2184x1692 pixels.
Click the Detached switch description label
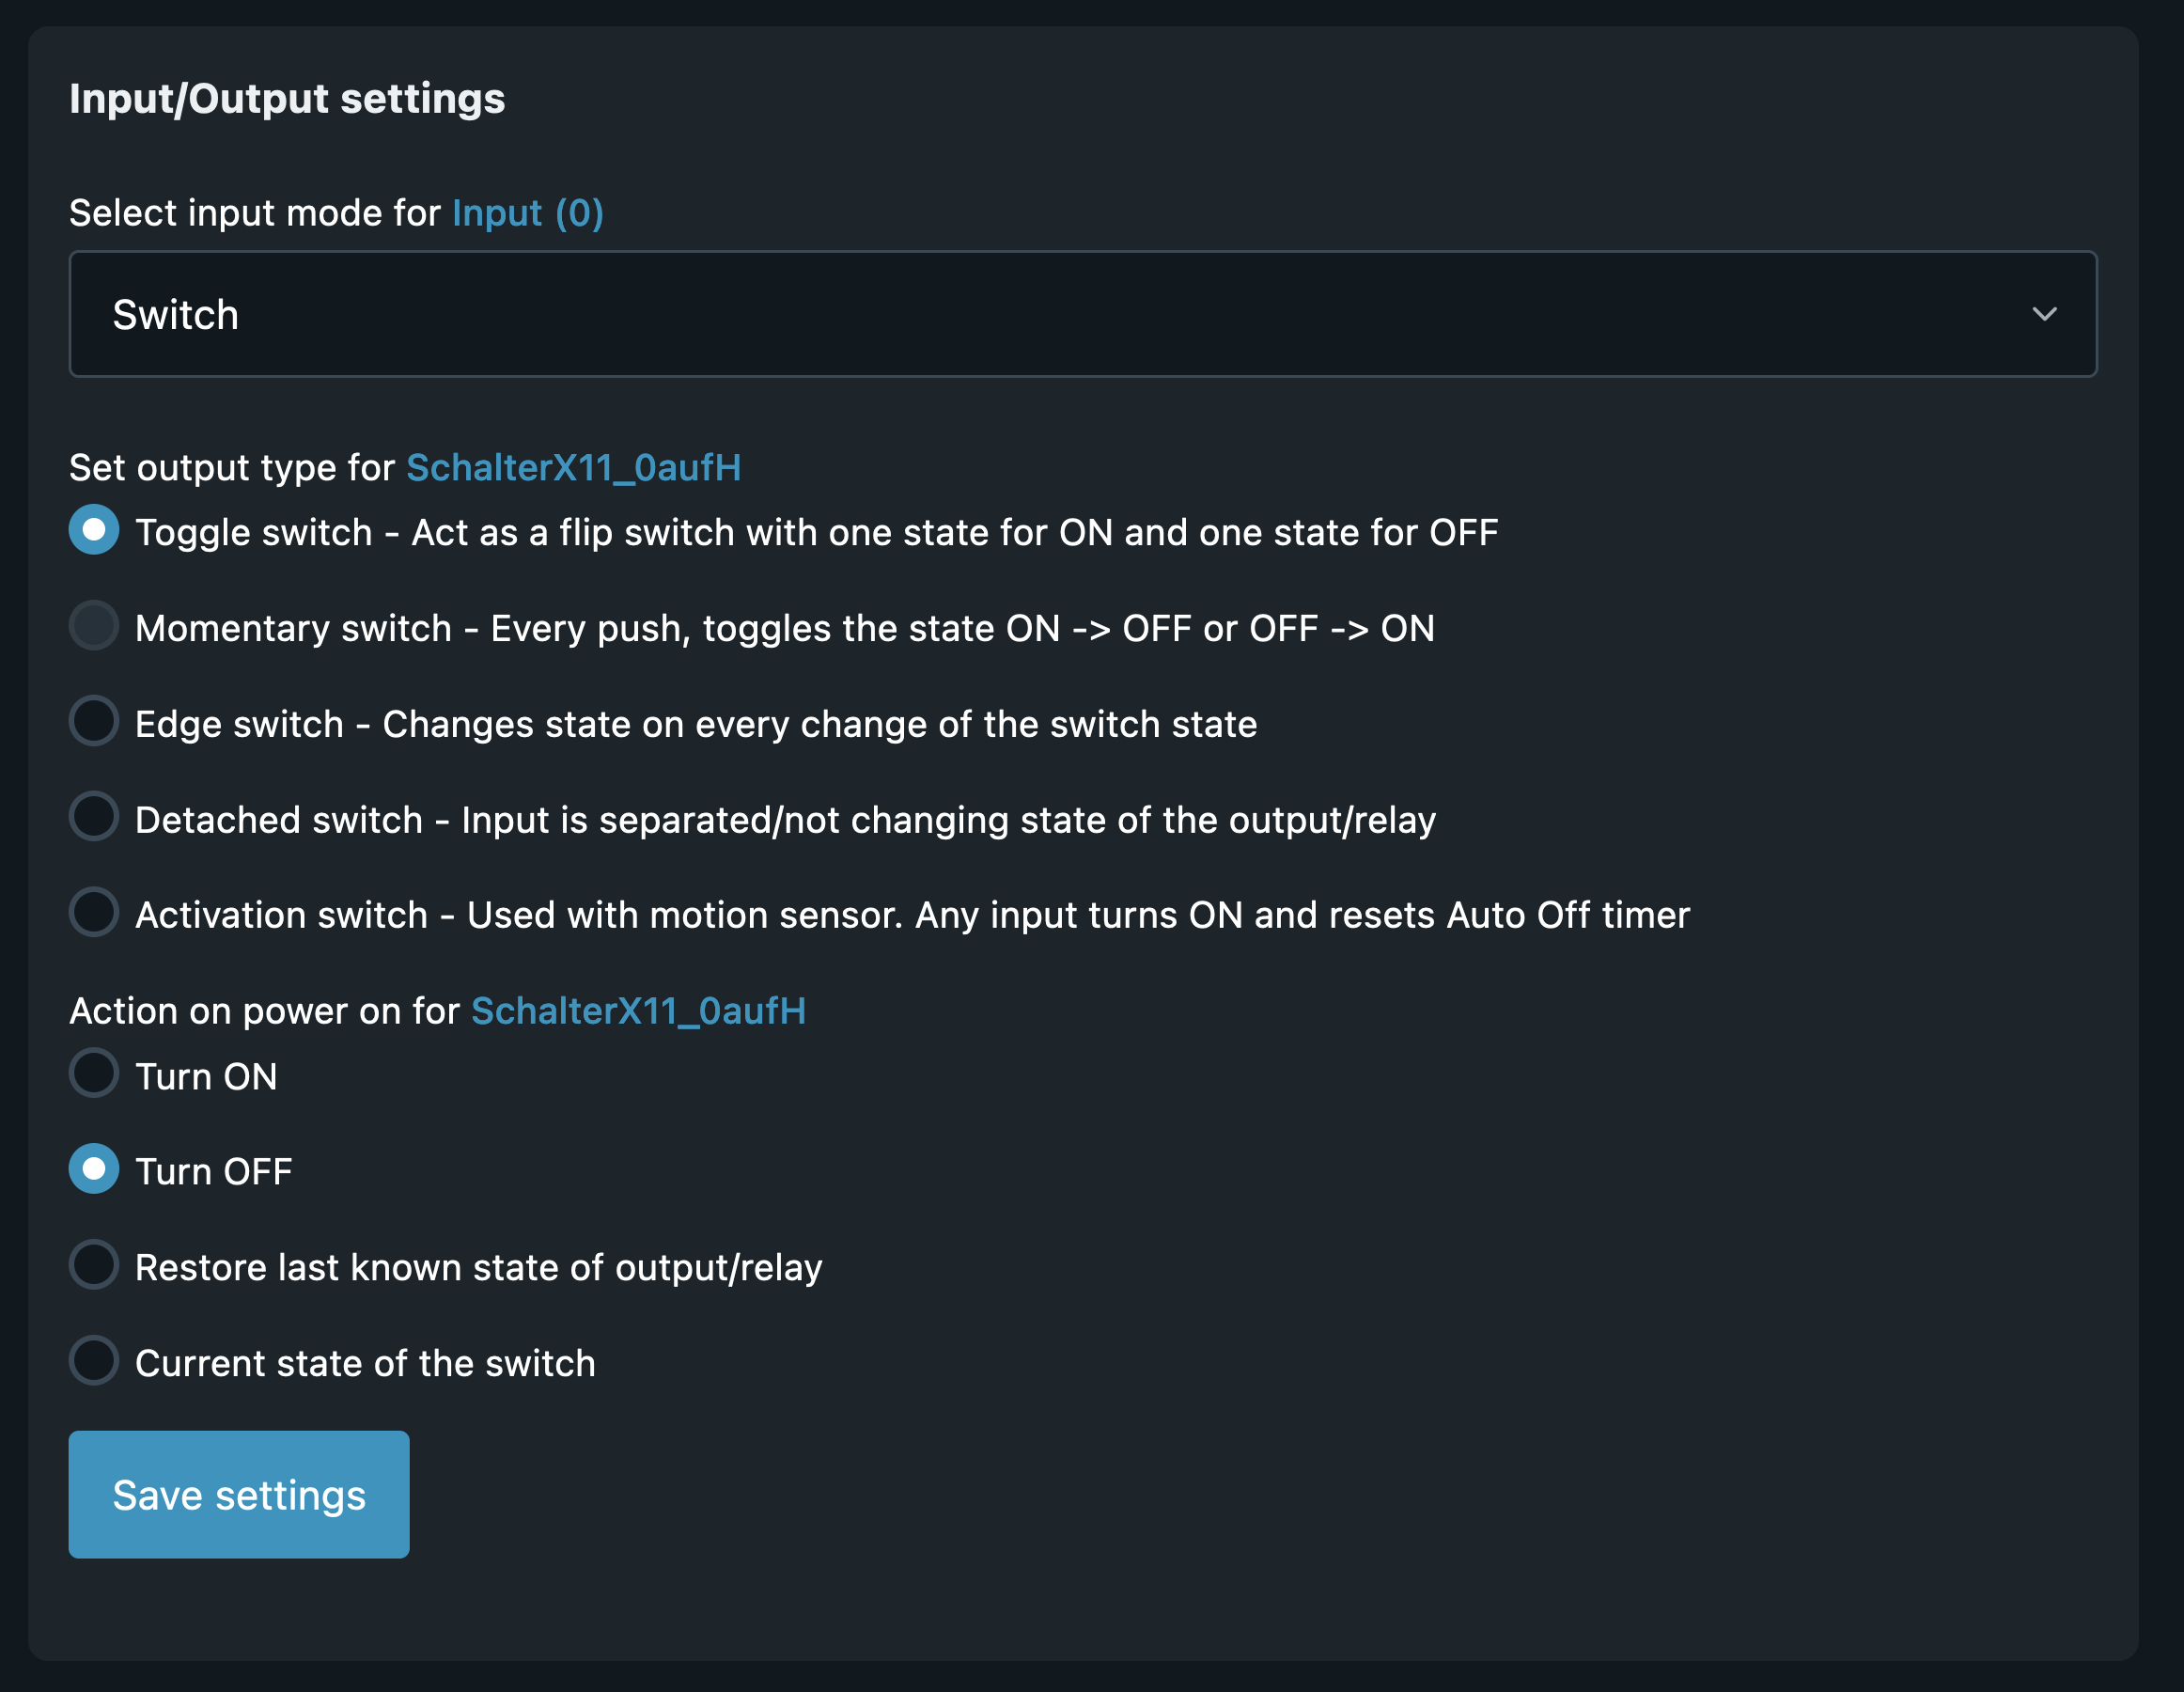[x=785, y=820]
